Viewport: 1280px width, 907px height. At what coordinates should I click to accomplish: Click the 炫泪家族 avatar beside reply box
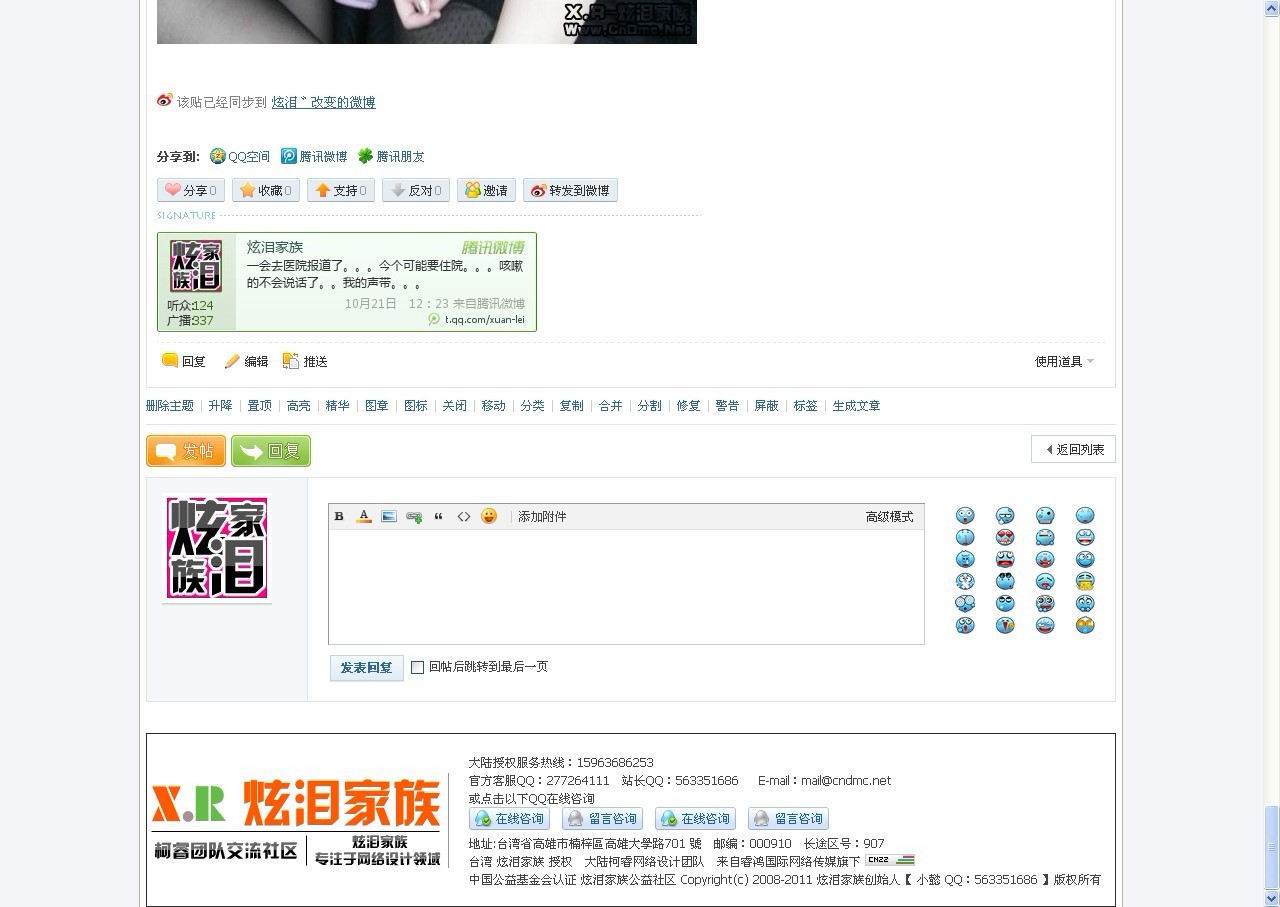pos(217,548)
